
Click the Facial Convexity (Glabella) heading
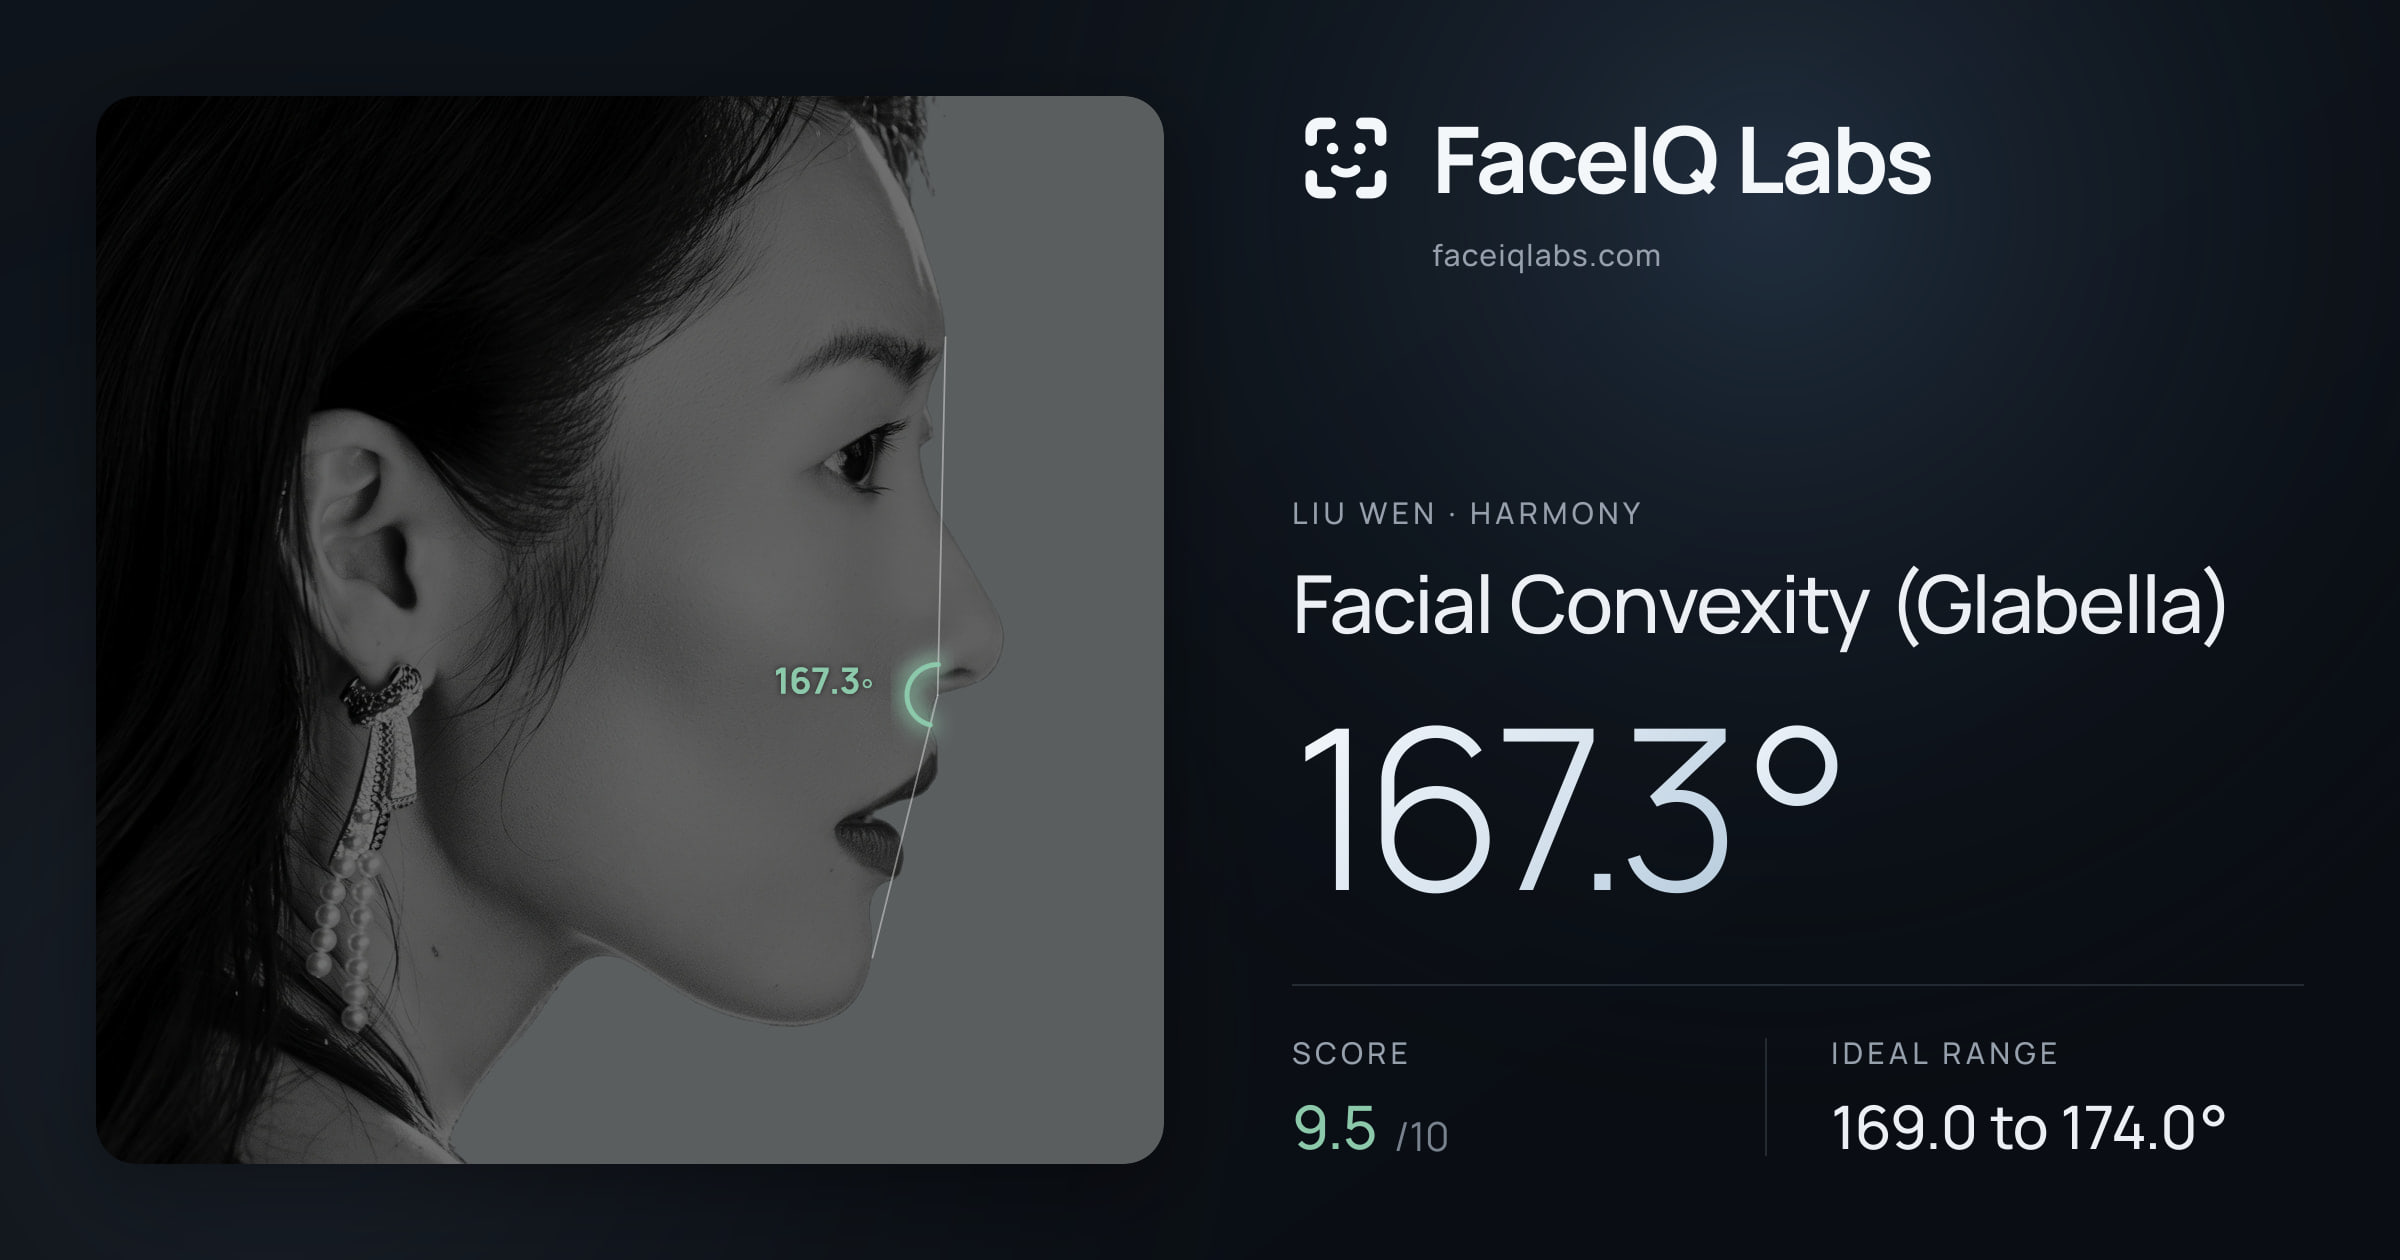click(1759, 606)
